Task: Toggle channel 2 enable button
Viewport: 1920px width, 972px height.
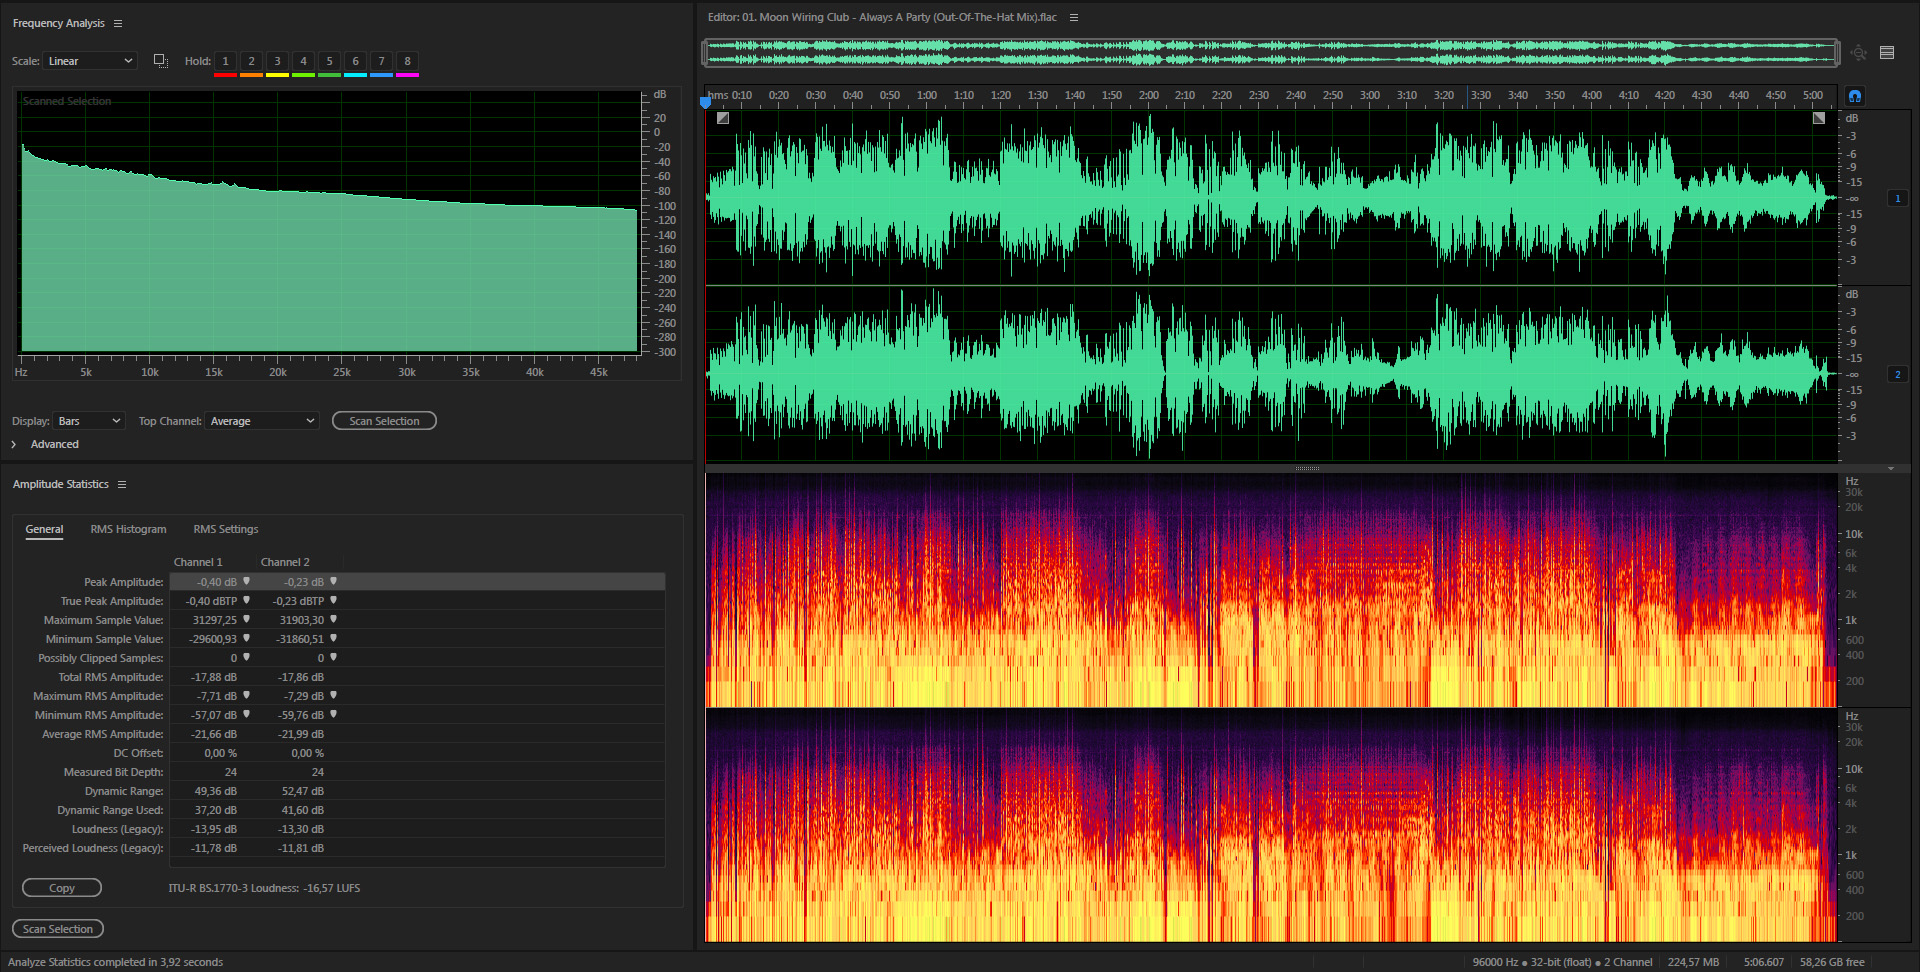Action: click(1897, 374)
